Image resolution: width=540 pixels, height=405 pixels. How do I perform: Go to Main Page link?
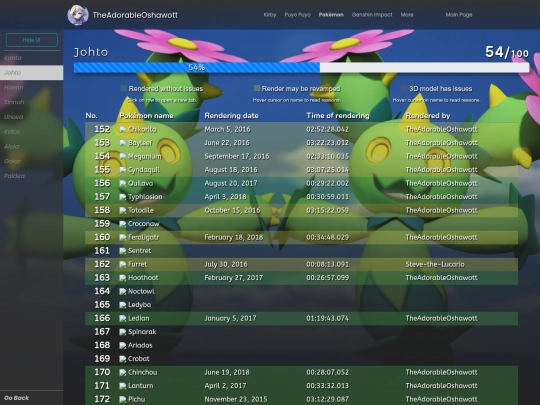(459, 15)
